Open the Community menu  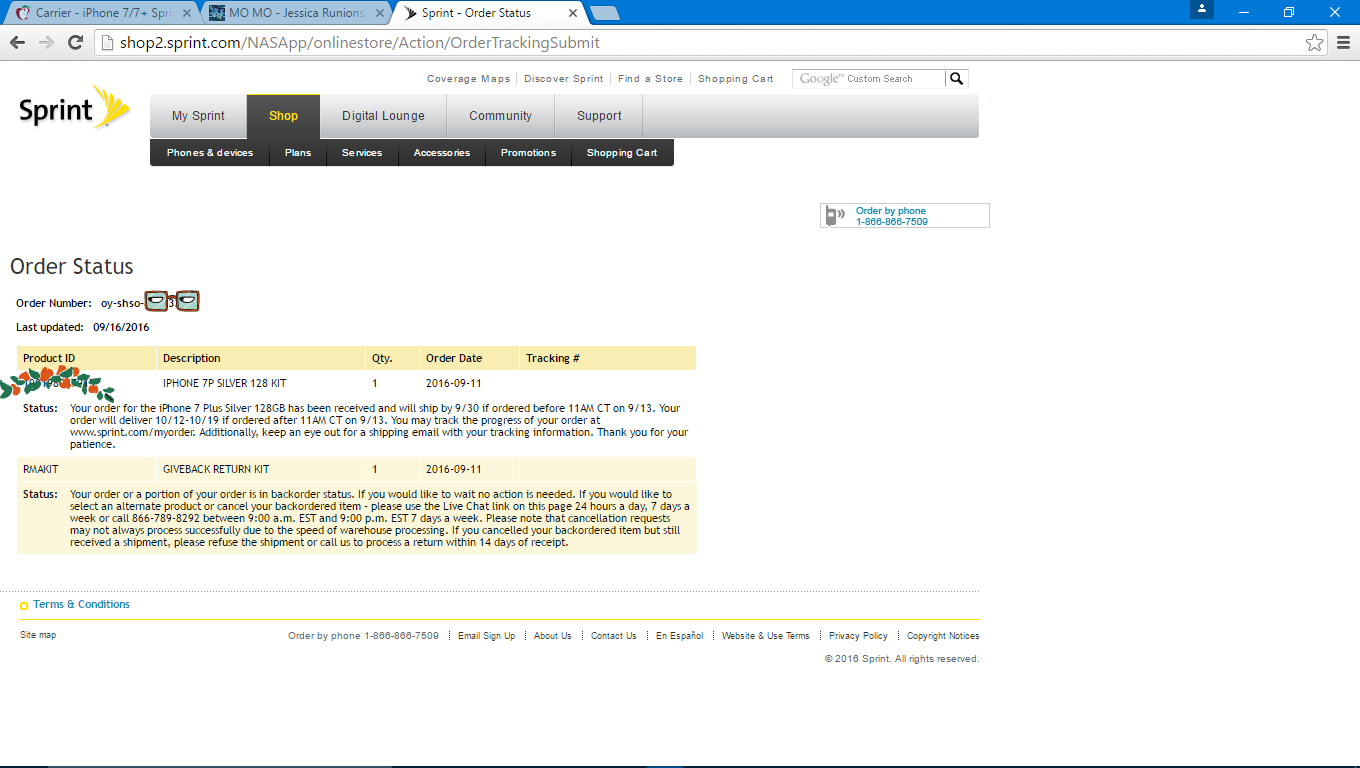(500, 116)
